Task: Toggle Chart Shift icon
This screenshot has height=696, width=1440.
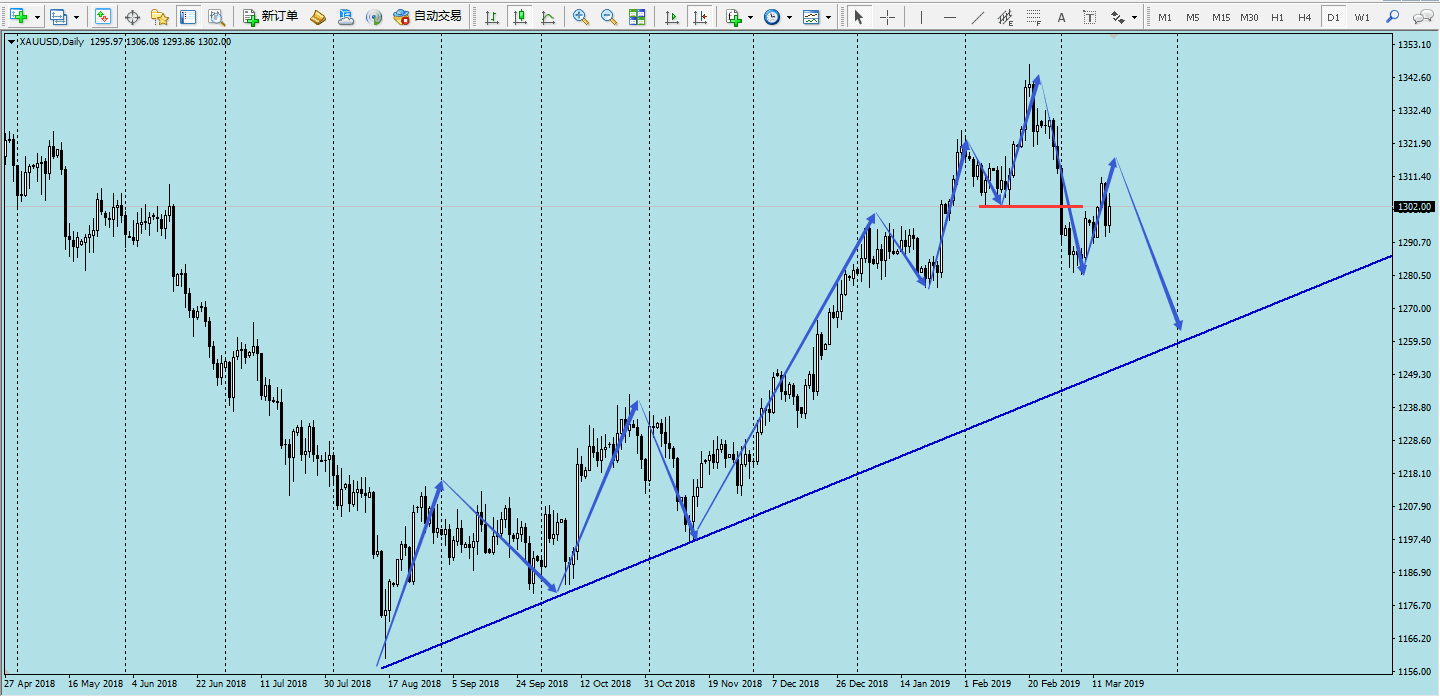Action: [x=700, y=17]
